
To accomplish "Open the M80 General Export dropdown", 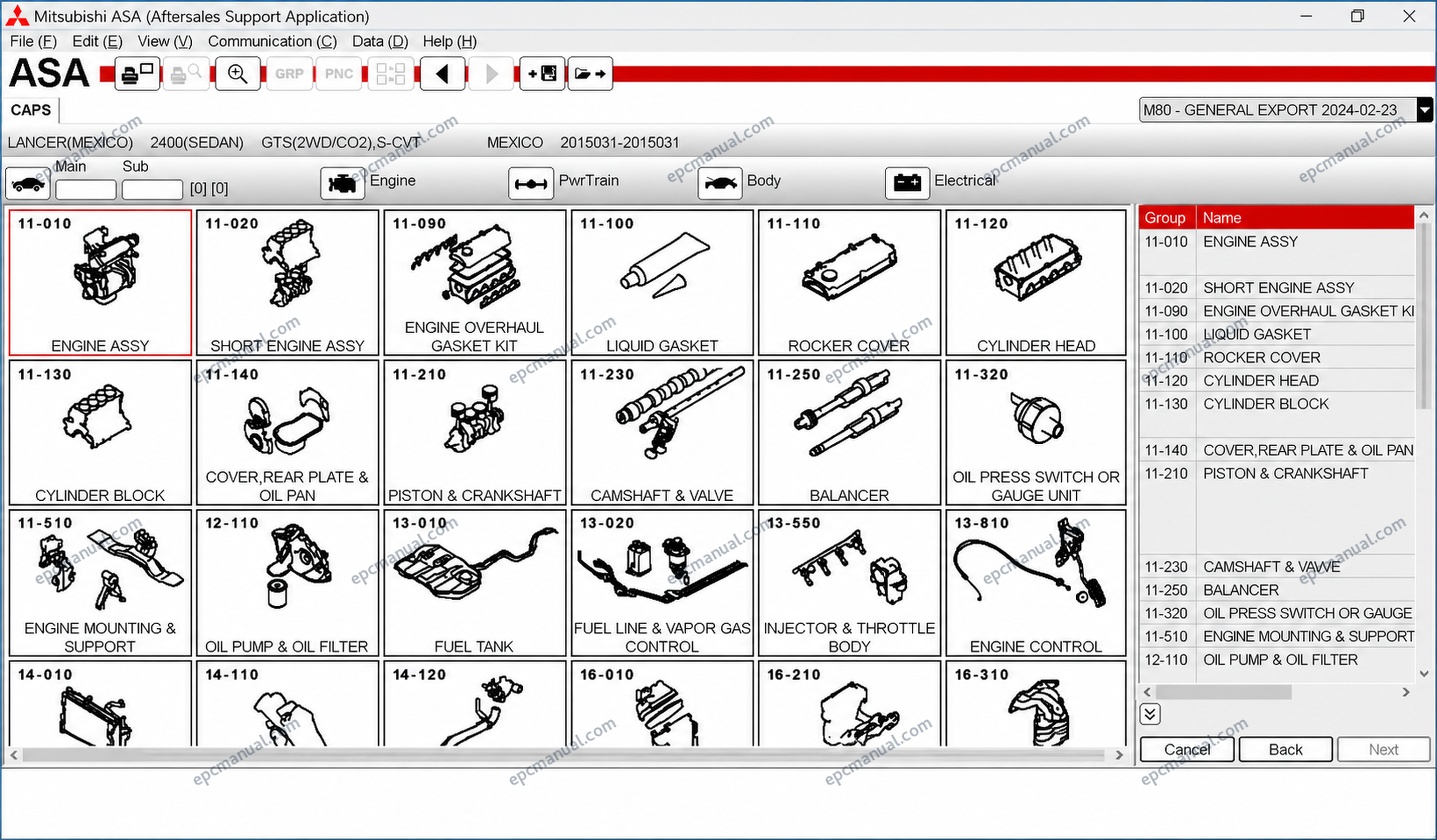I will 1287,110.
